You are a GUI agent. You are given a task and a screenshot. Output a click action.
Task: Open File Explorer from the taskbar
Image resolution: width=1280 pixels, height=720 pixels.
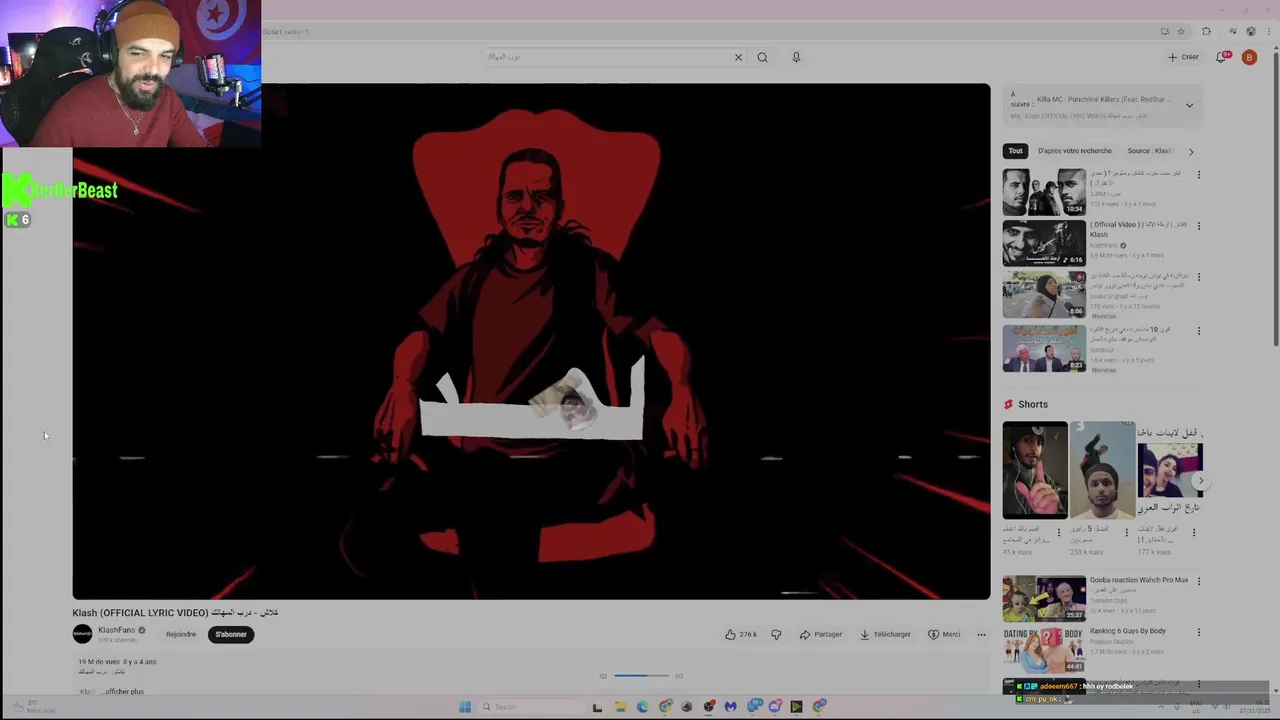pyautogui.click(x=620, y=707)
